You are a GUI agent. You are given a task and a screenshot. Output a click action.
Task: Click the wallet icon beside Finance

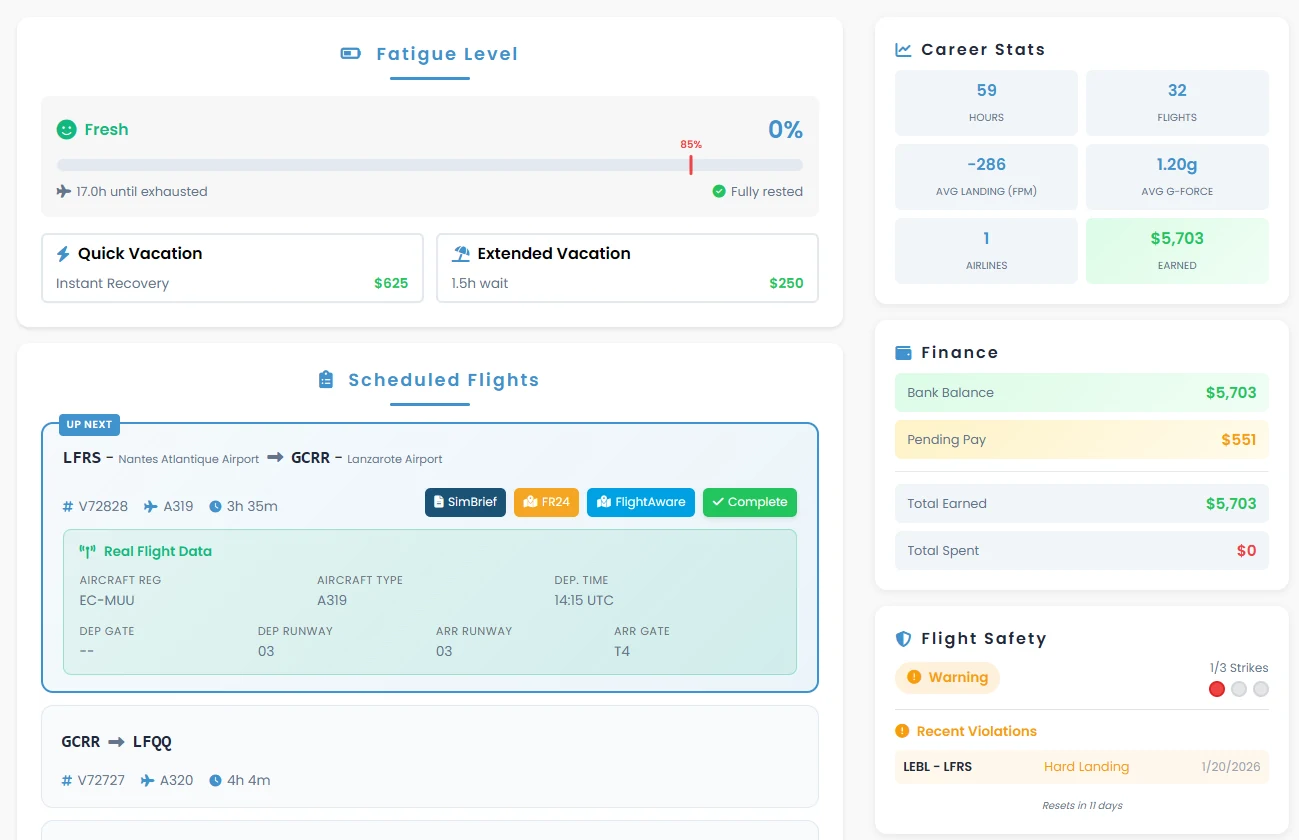(x=903, y=353)
